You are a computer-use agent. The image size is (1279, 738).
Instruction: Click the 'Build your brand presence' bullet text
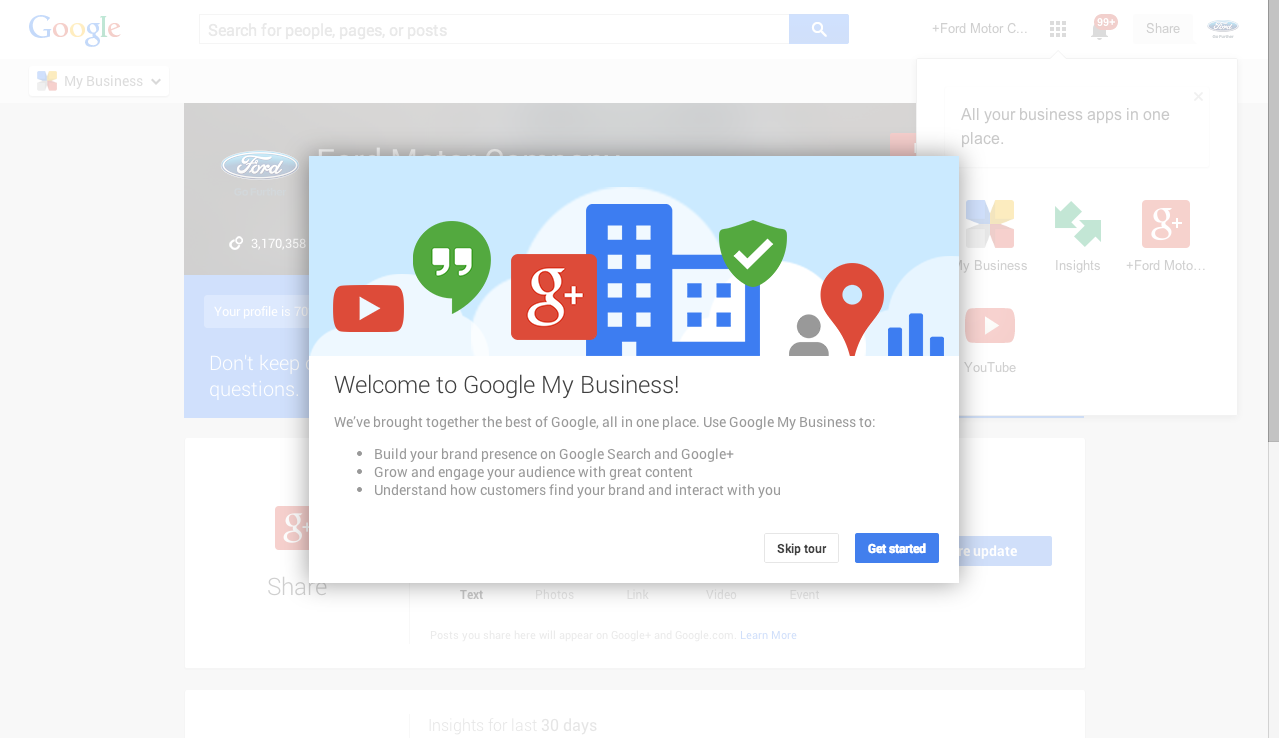pos(554,454)
